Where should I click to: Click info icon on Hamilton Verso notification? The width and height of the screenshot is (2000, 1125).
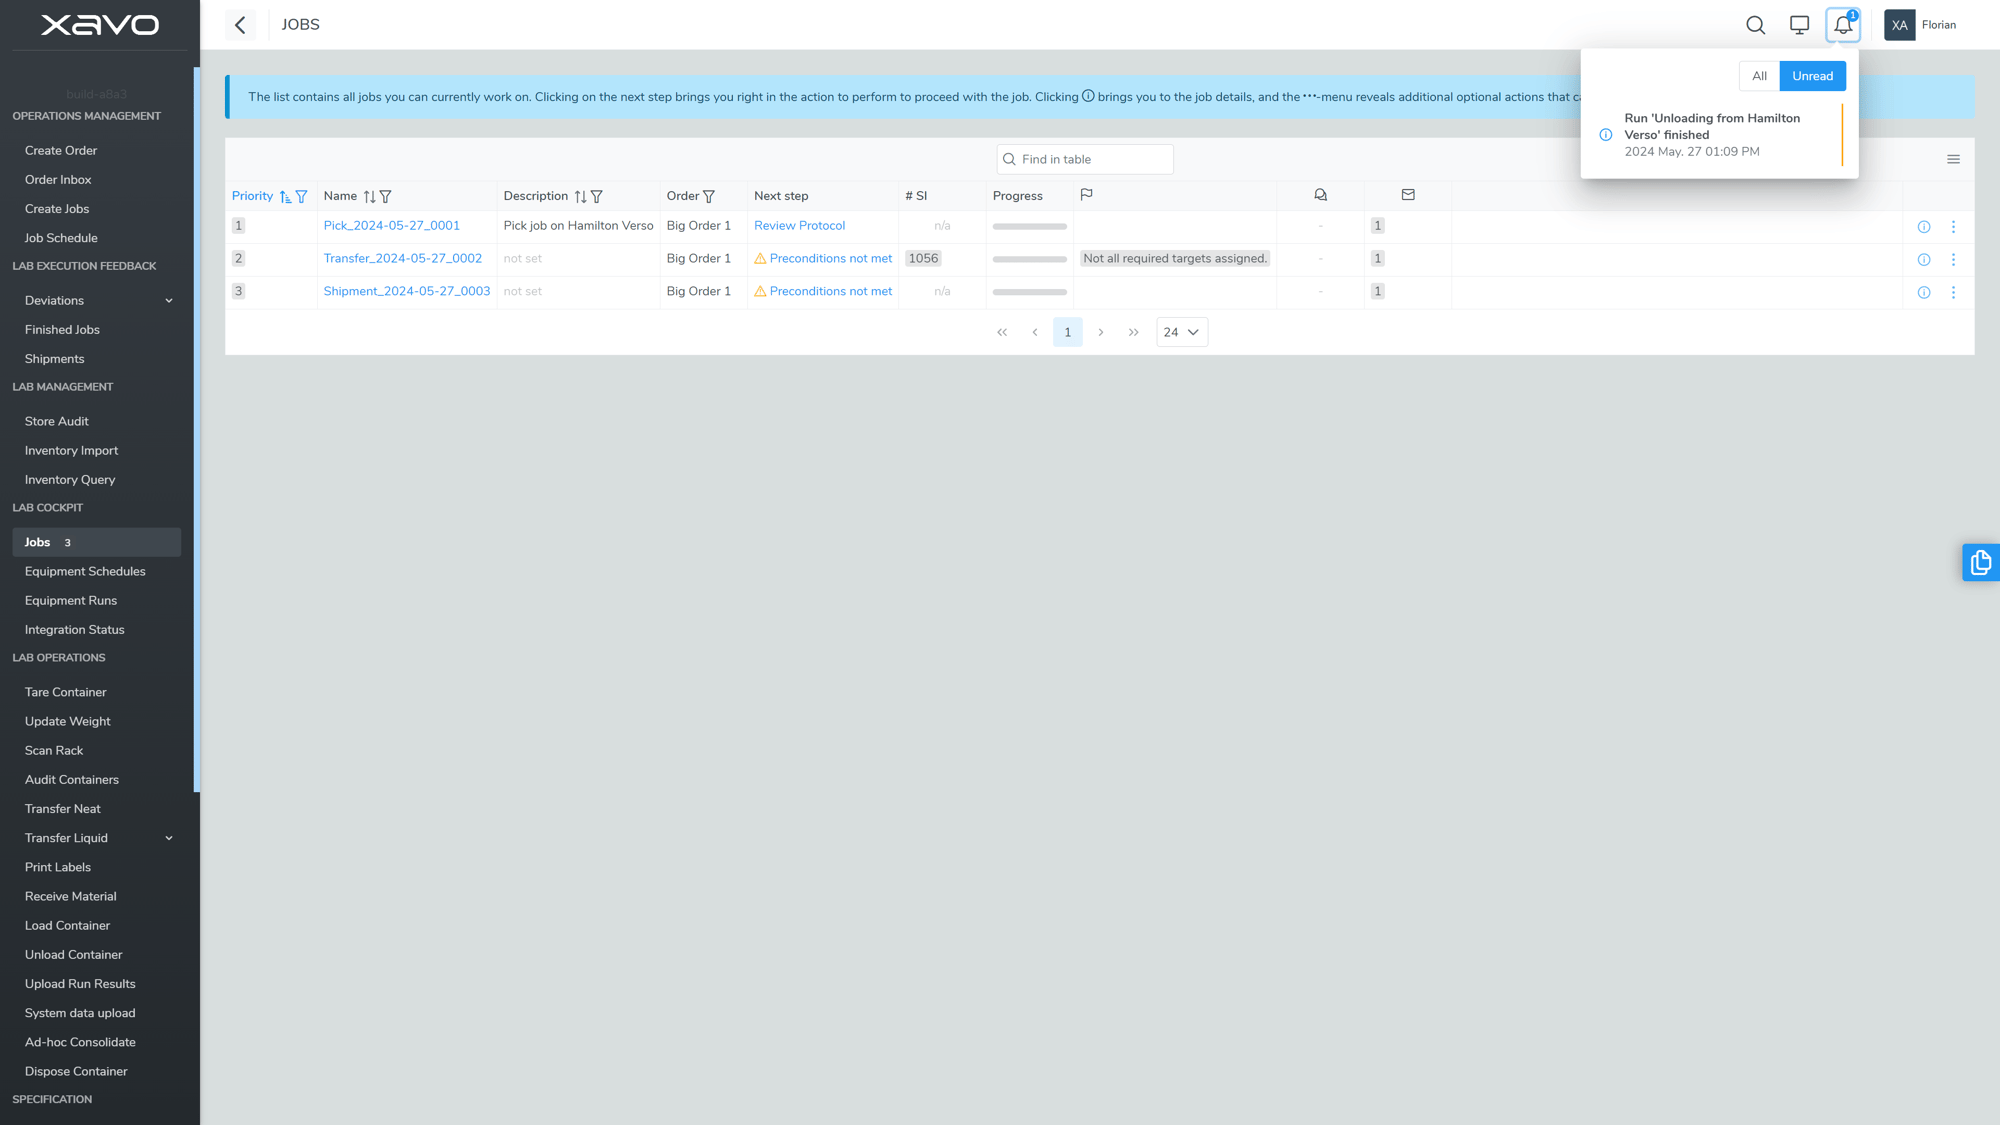pos(1605,135)
